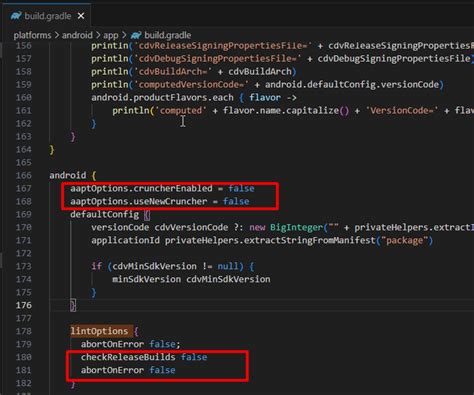Click 'false' value on line 168
Viewport: 474px width, 395px height.
[x=236, y=201]
